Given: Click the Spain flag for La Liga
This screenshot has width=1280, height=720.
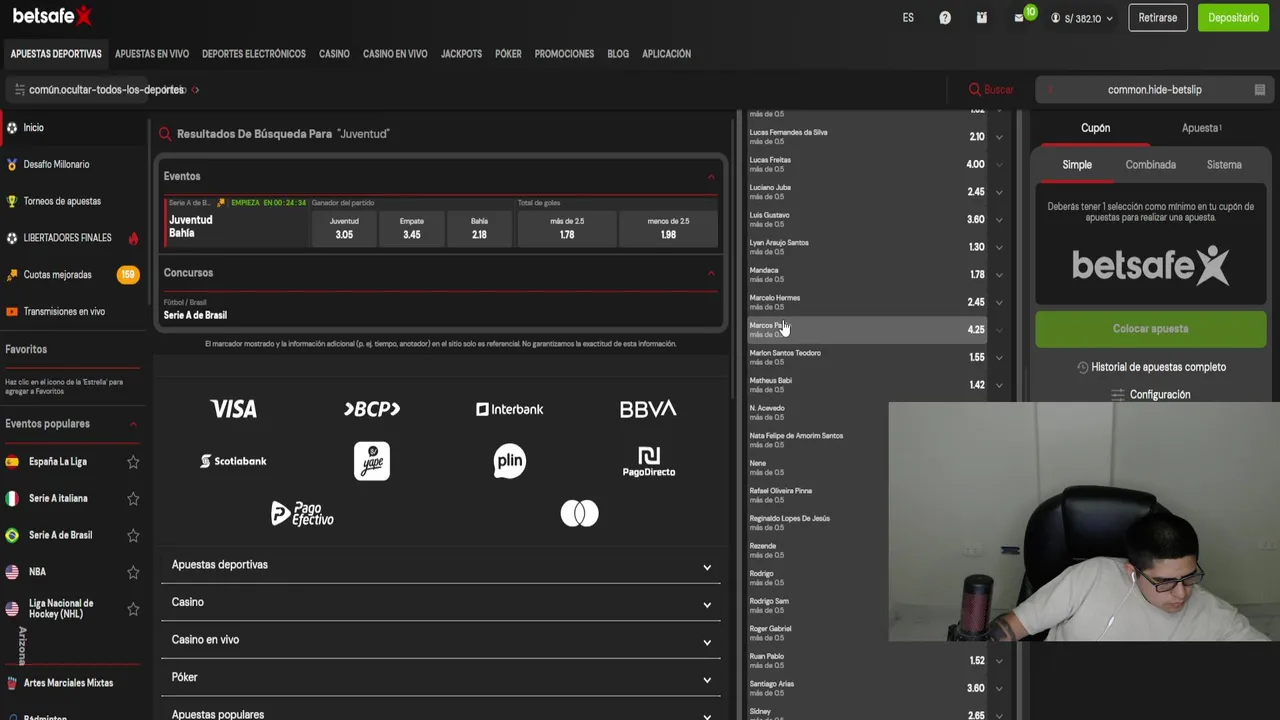Looking at the screenshot, I should (12, 462).
